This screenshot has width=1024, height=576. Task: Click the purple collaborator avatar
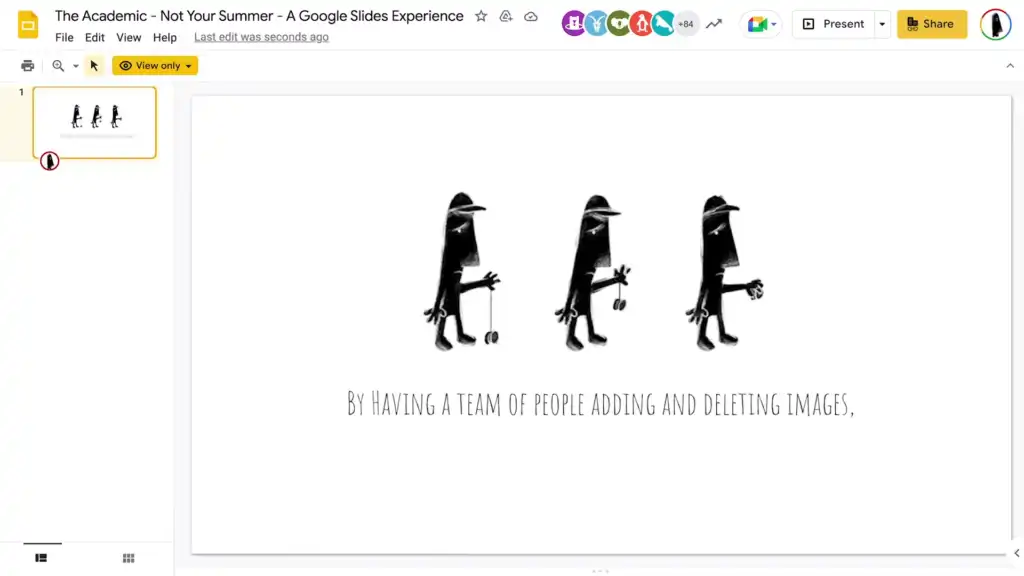(x=573, y=24)
